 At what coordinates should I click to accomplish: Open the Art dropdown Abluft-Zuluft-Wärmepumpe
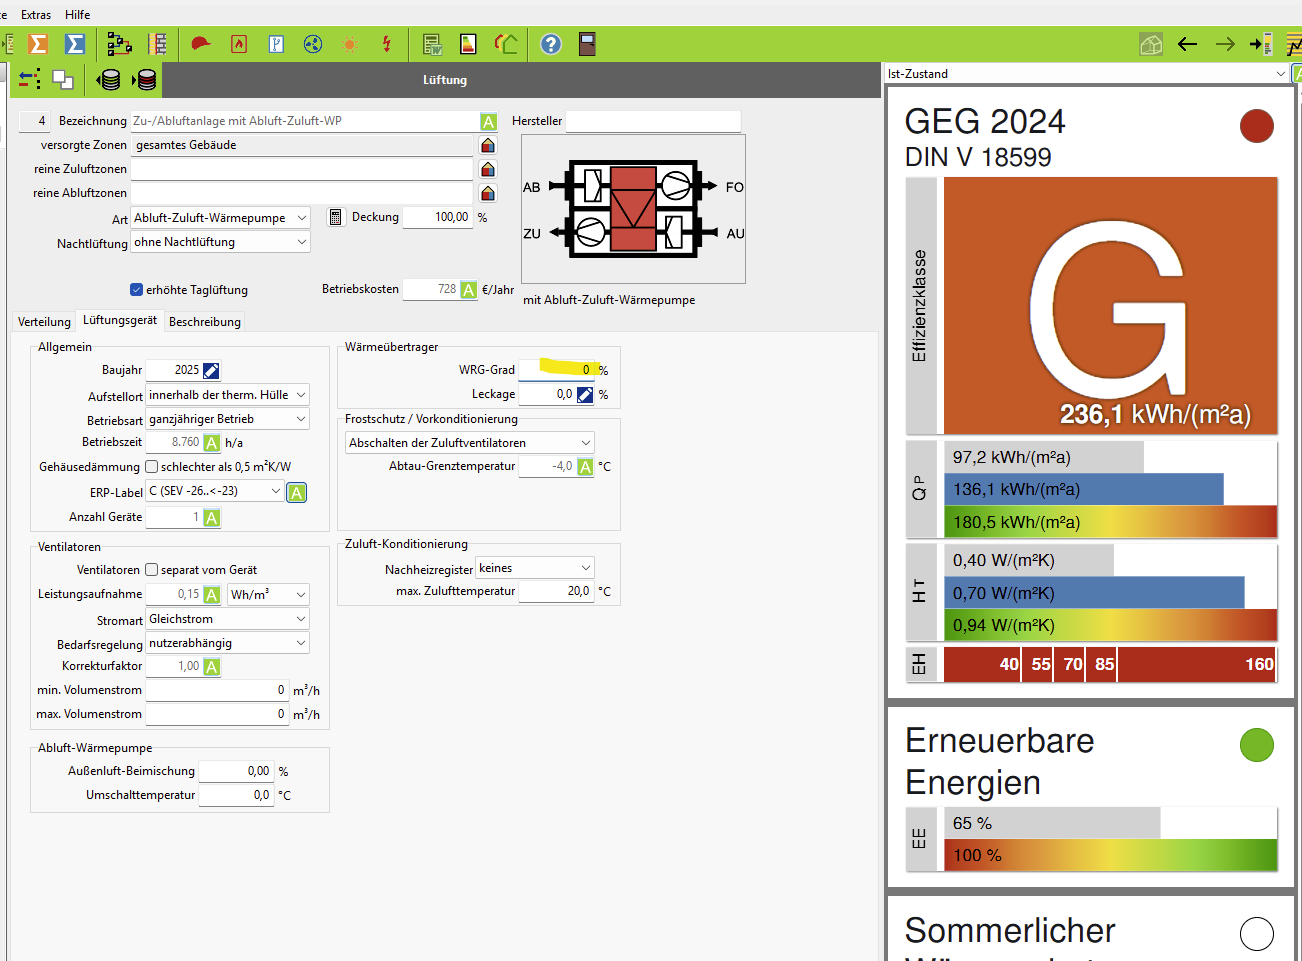tap(221, 218)
